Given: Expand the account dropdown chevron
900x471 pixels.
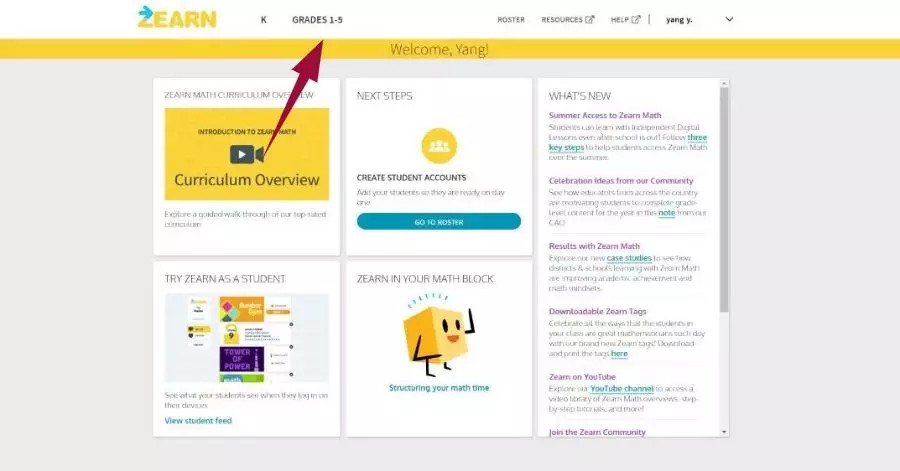Looking at the screenshot, I should click(729, 19).
